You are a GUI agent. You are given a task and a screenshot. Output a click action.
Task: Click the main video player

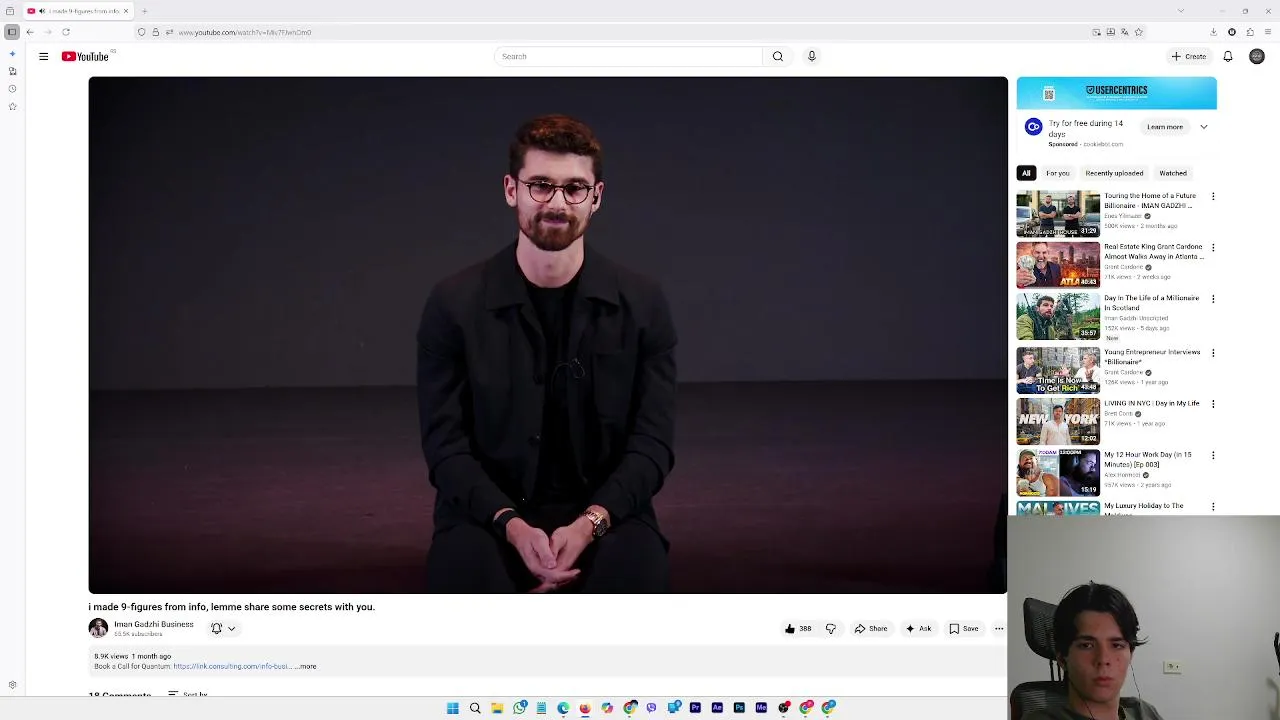[548, 335]
